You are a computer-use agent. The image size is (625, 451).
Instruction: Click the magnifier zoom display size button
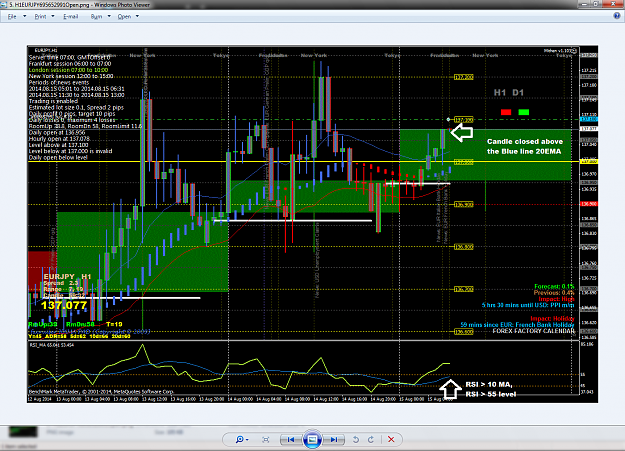242,439
